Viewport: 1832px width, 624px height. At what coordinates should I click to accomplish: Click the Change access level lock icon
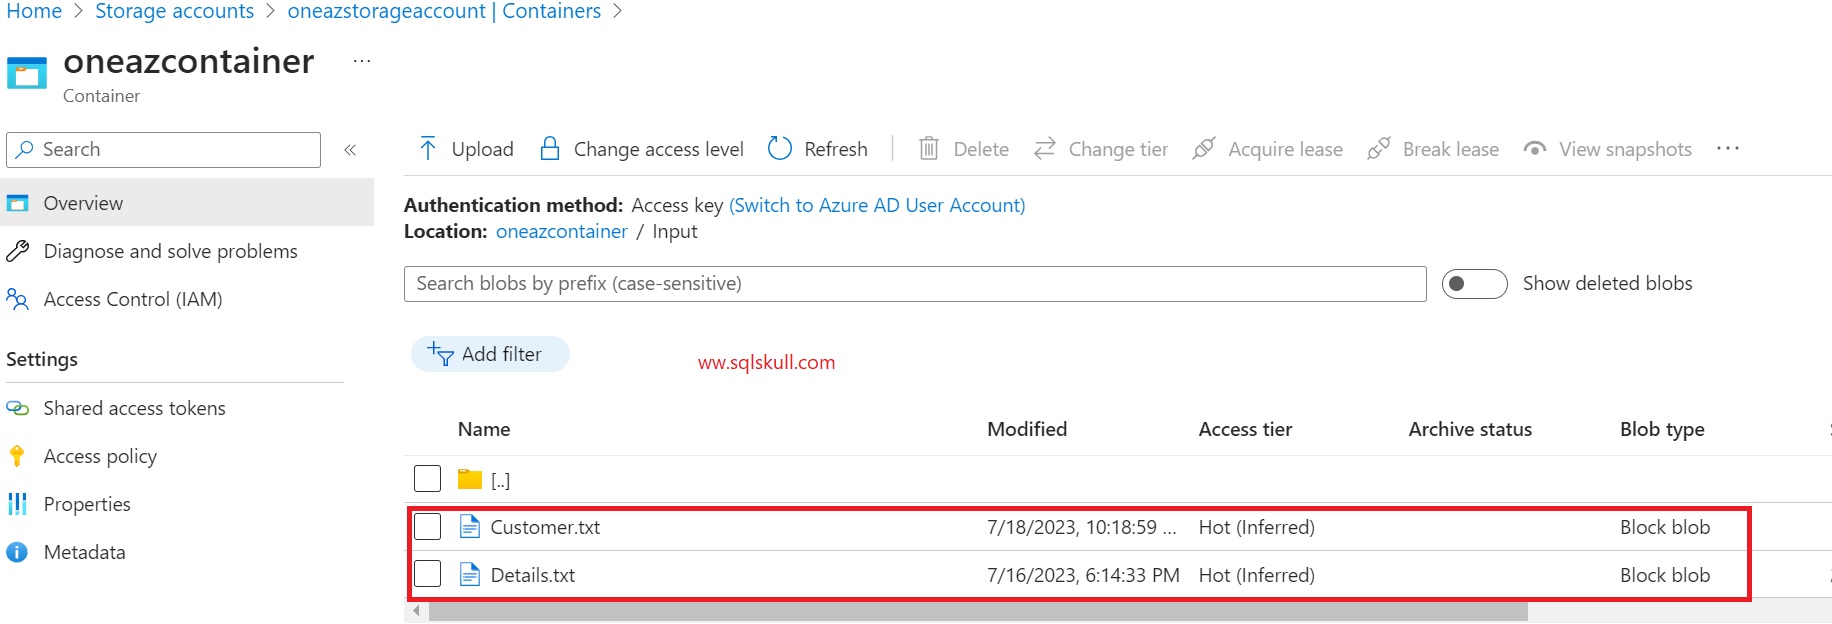pos(549,149)
